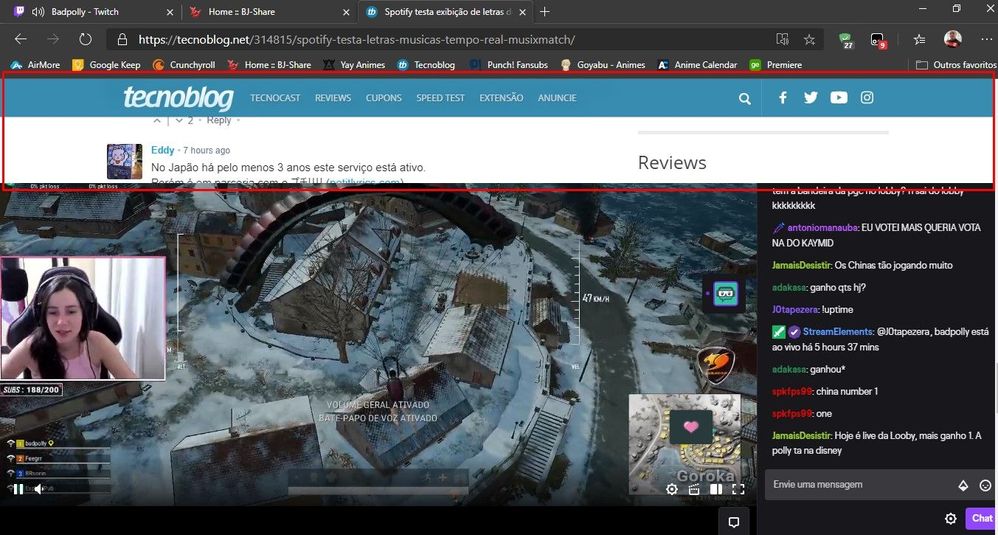Downvote the comment with down chevron
Viewport: 998px width, 535px height.
pyautogui.click(x=179, y=120)
